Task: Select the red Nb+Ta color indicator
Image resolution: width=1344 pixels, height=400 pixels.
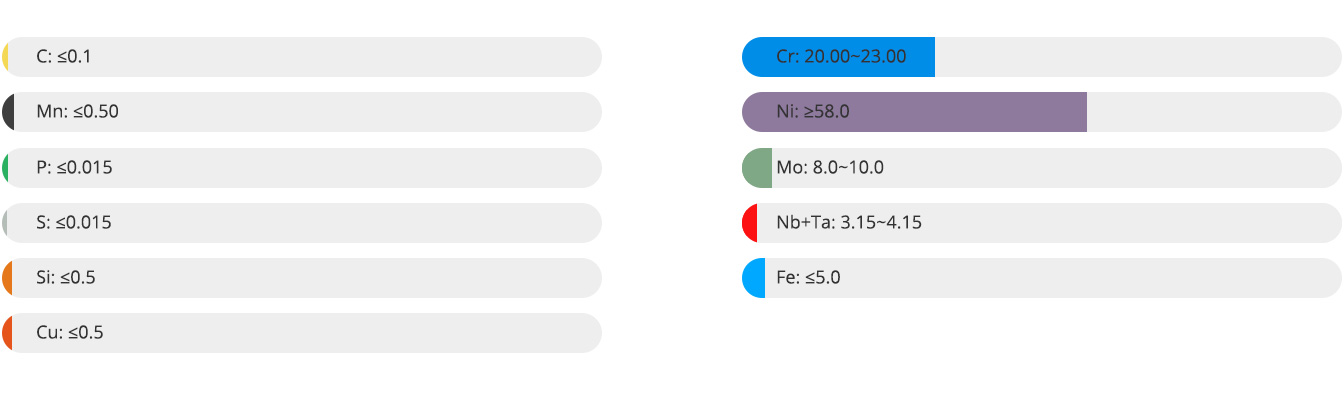Action: coord(750,223)
